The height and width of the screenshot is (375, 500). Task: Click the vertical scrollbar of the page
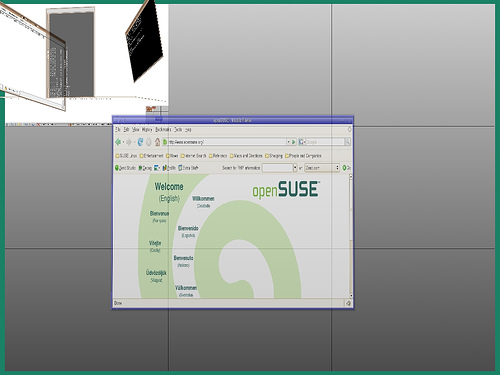click(x=351, y=236)
